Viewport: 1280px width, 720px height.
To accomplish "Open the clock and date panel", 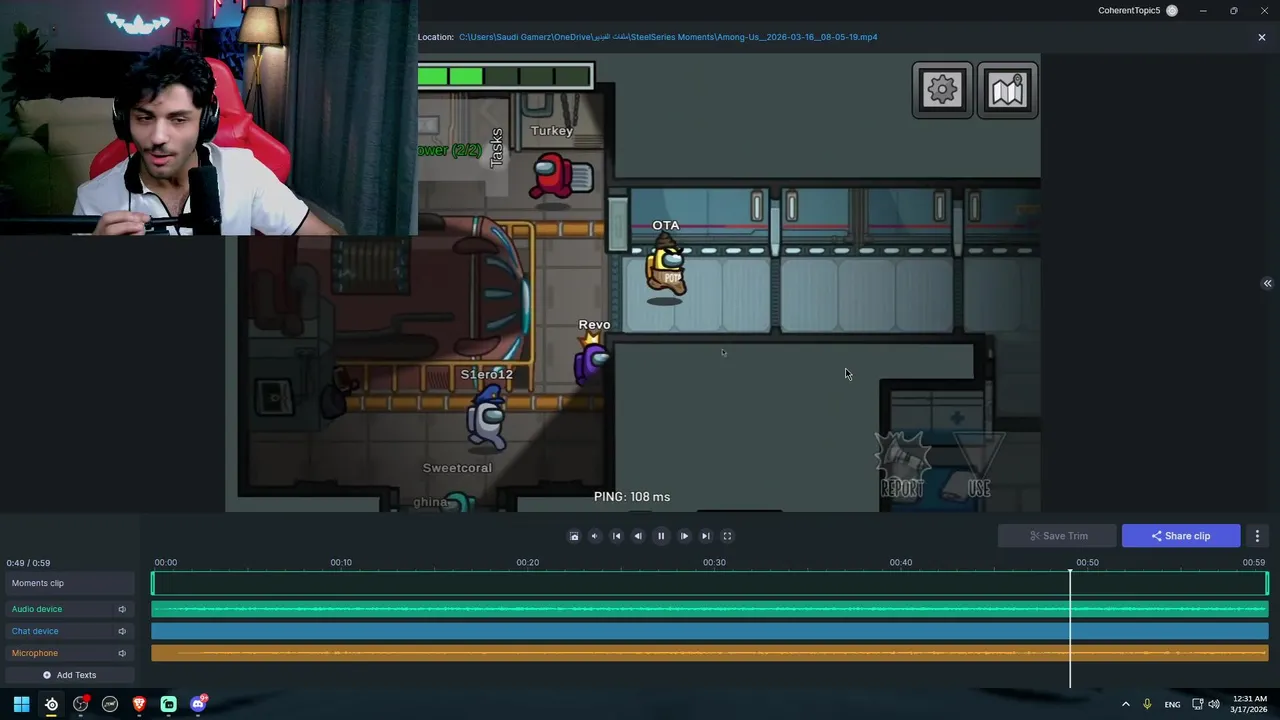I will 1249,704.
